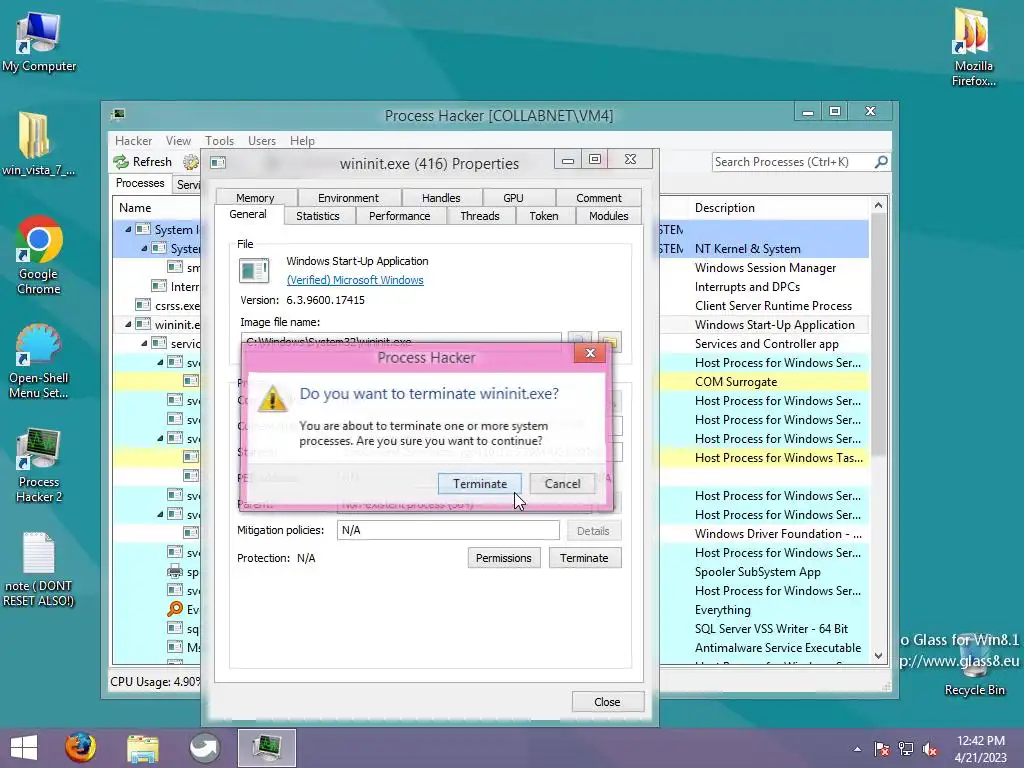This screenshot has width=1024, height=768.
Task: Click the muted volume tray icon
Action: [931, 749]
